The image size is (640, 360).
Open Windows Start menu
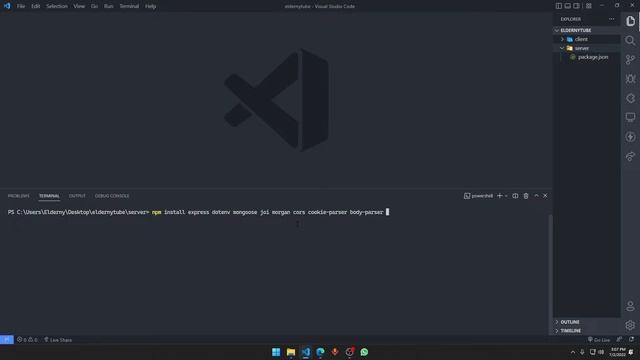[276, 352]
